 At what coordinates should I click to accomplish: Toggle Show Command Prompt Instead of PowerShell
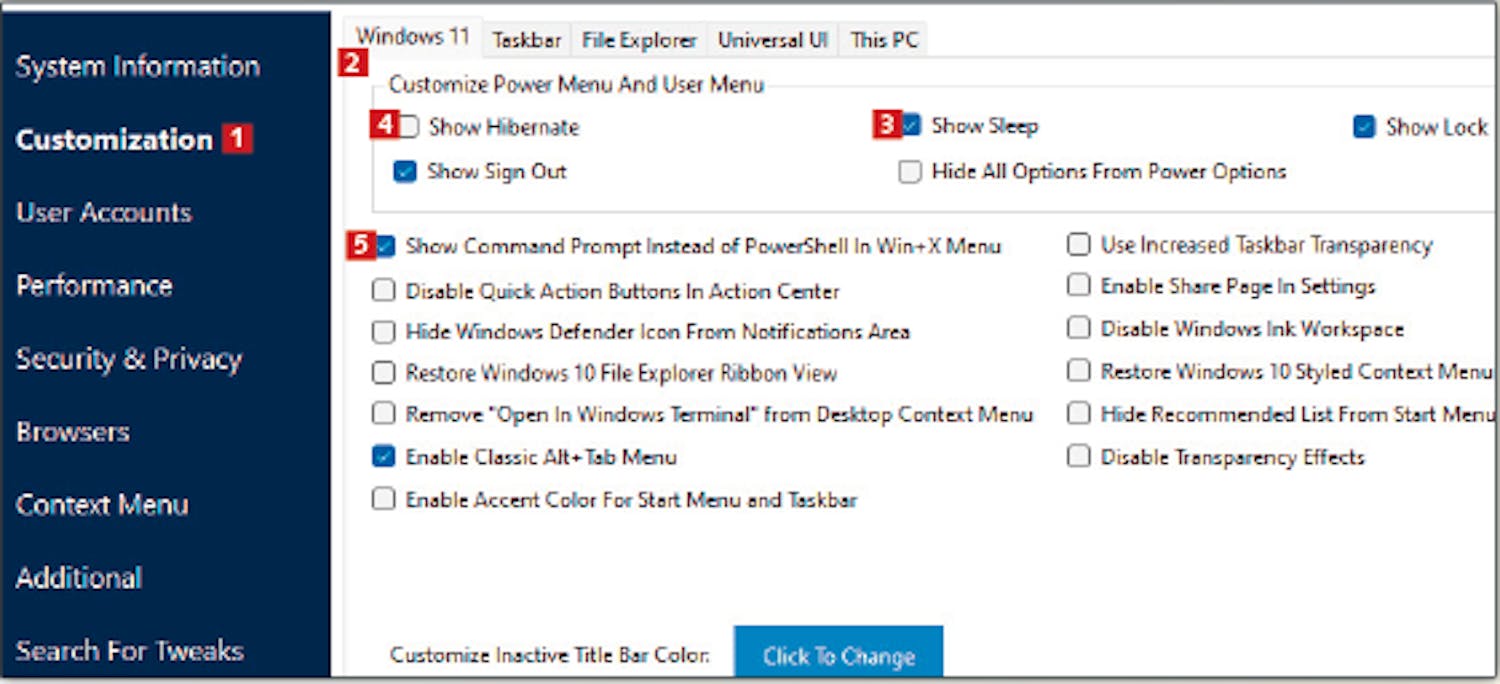(386, 246)
